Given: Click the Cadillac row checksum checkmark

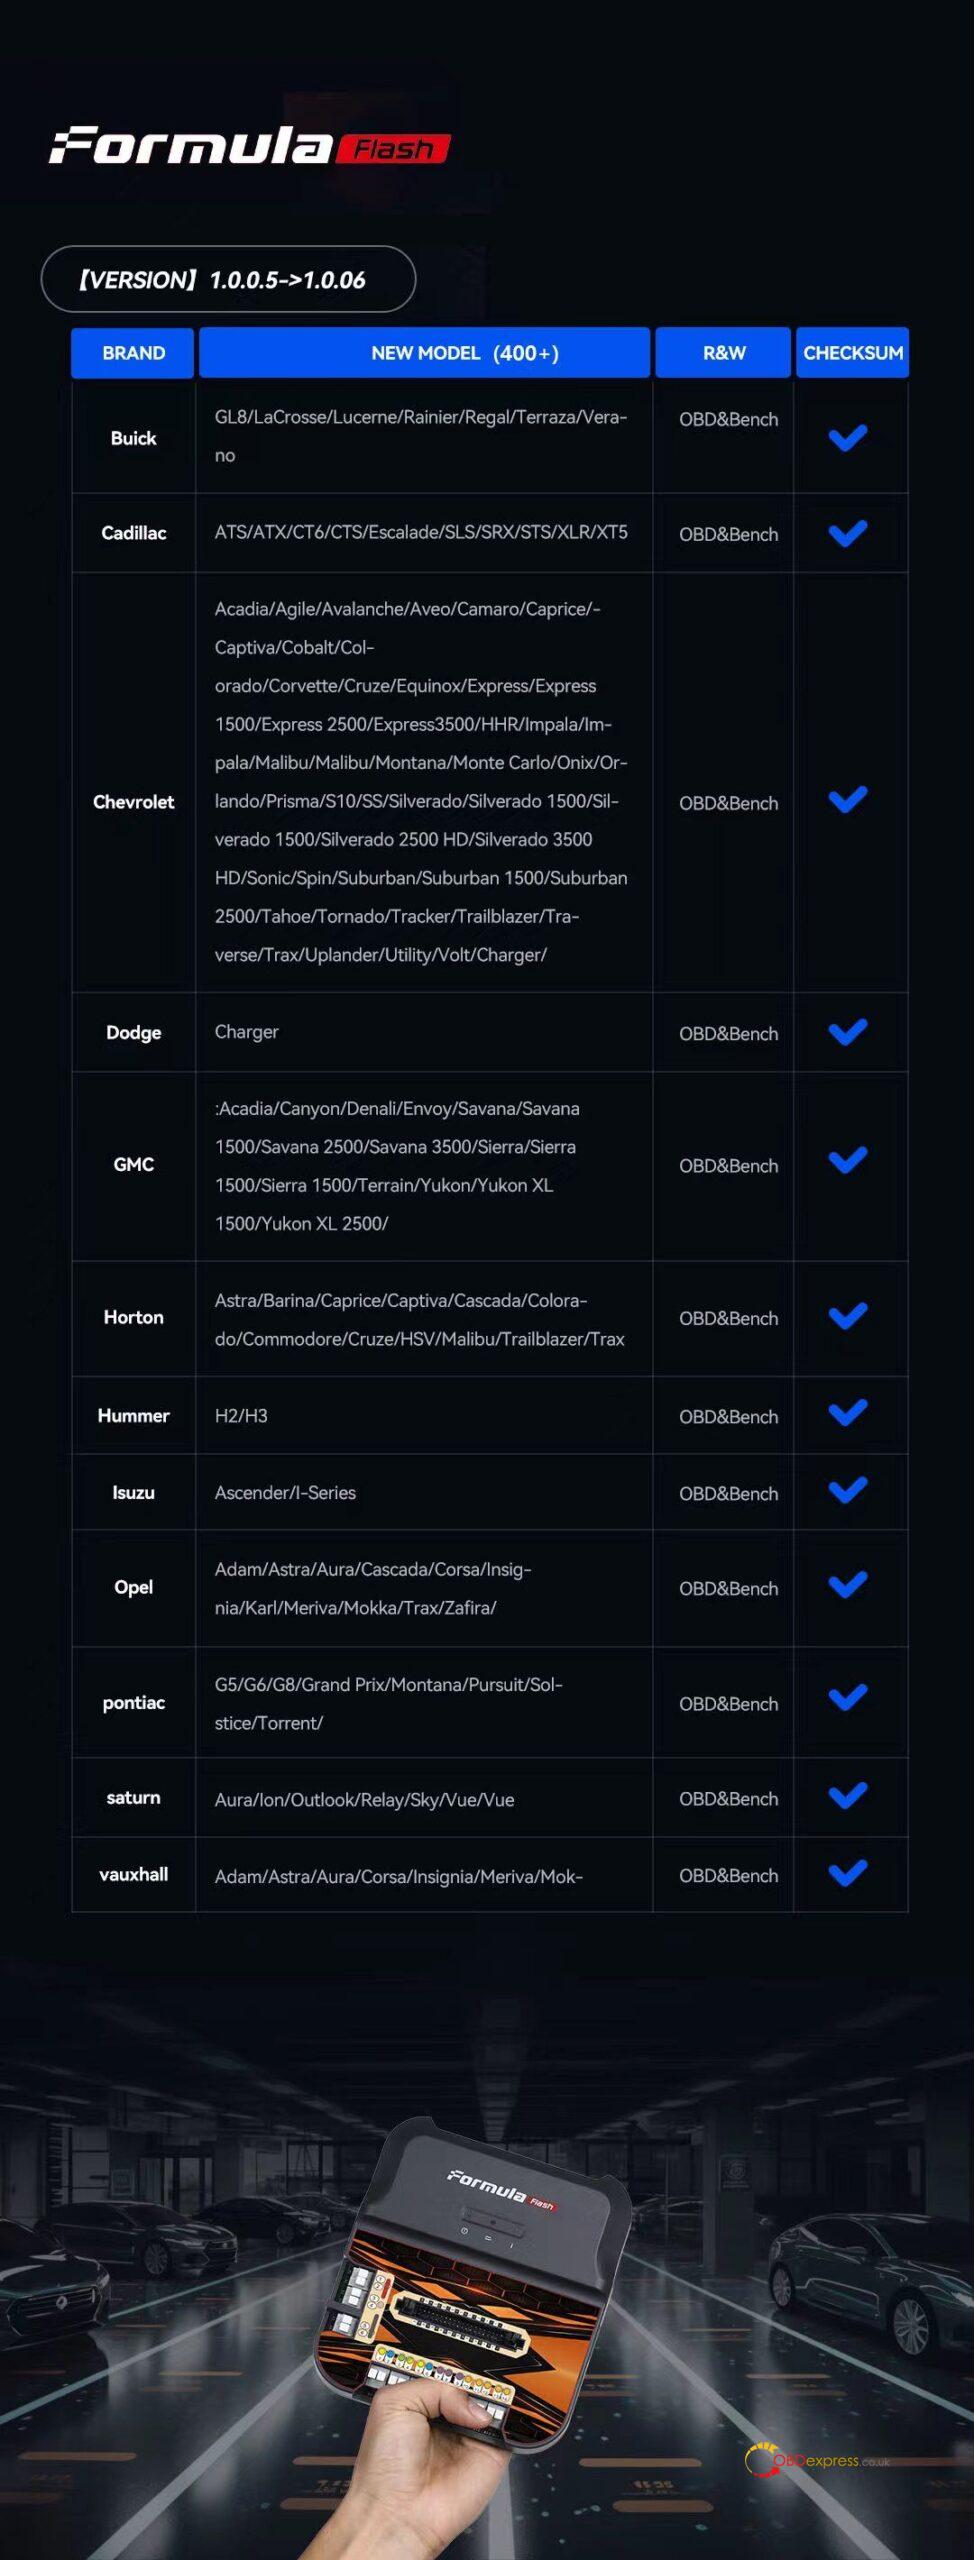Looking at the screenshot, I should (x=847, y=533).
